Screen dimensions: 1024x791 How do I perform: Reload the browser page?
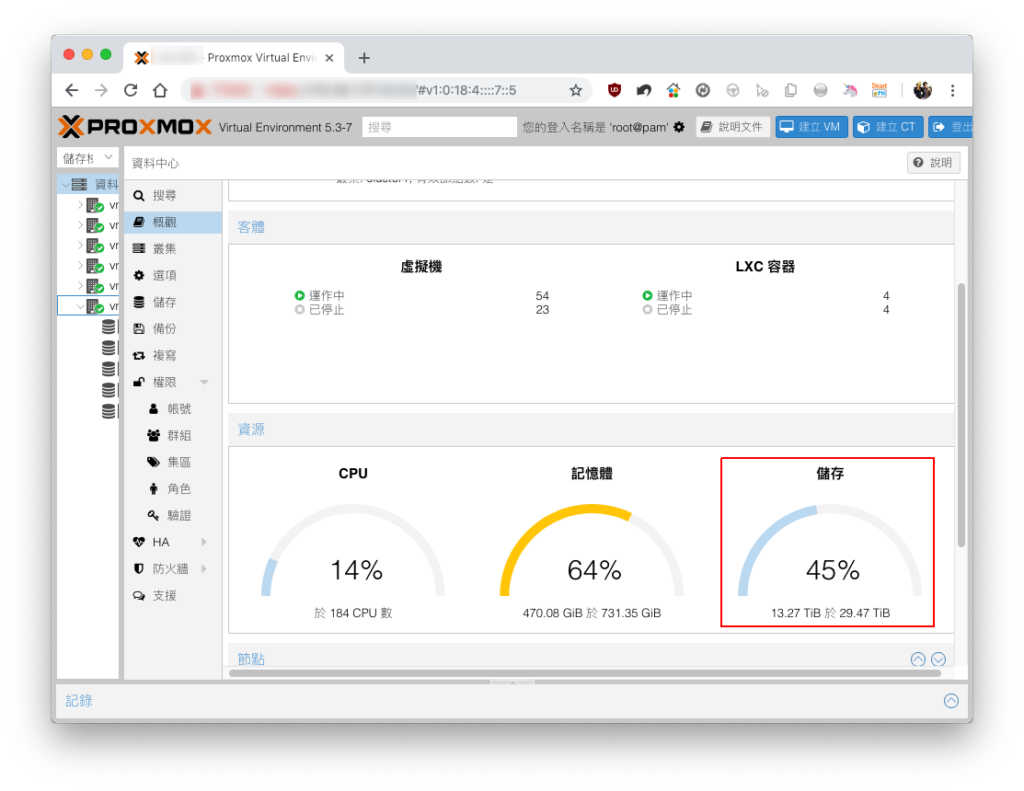(x=131, y=90)
